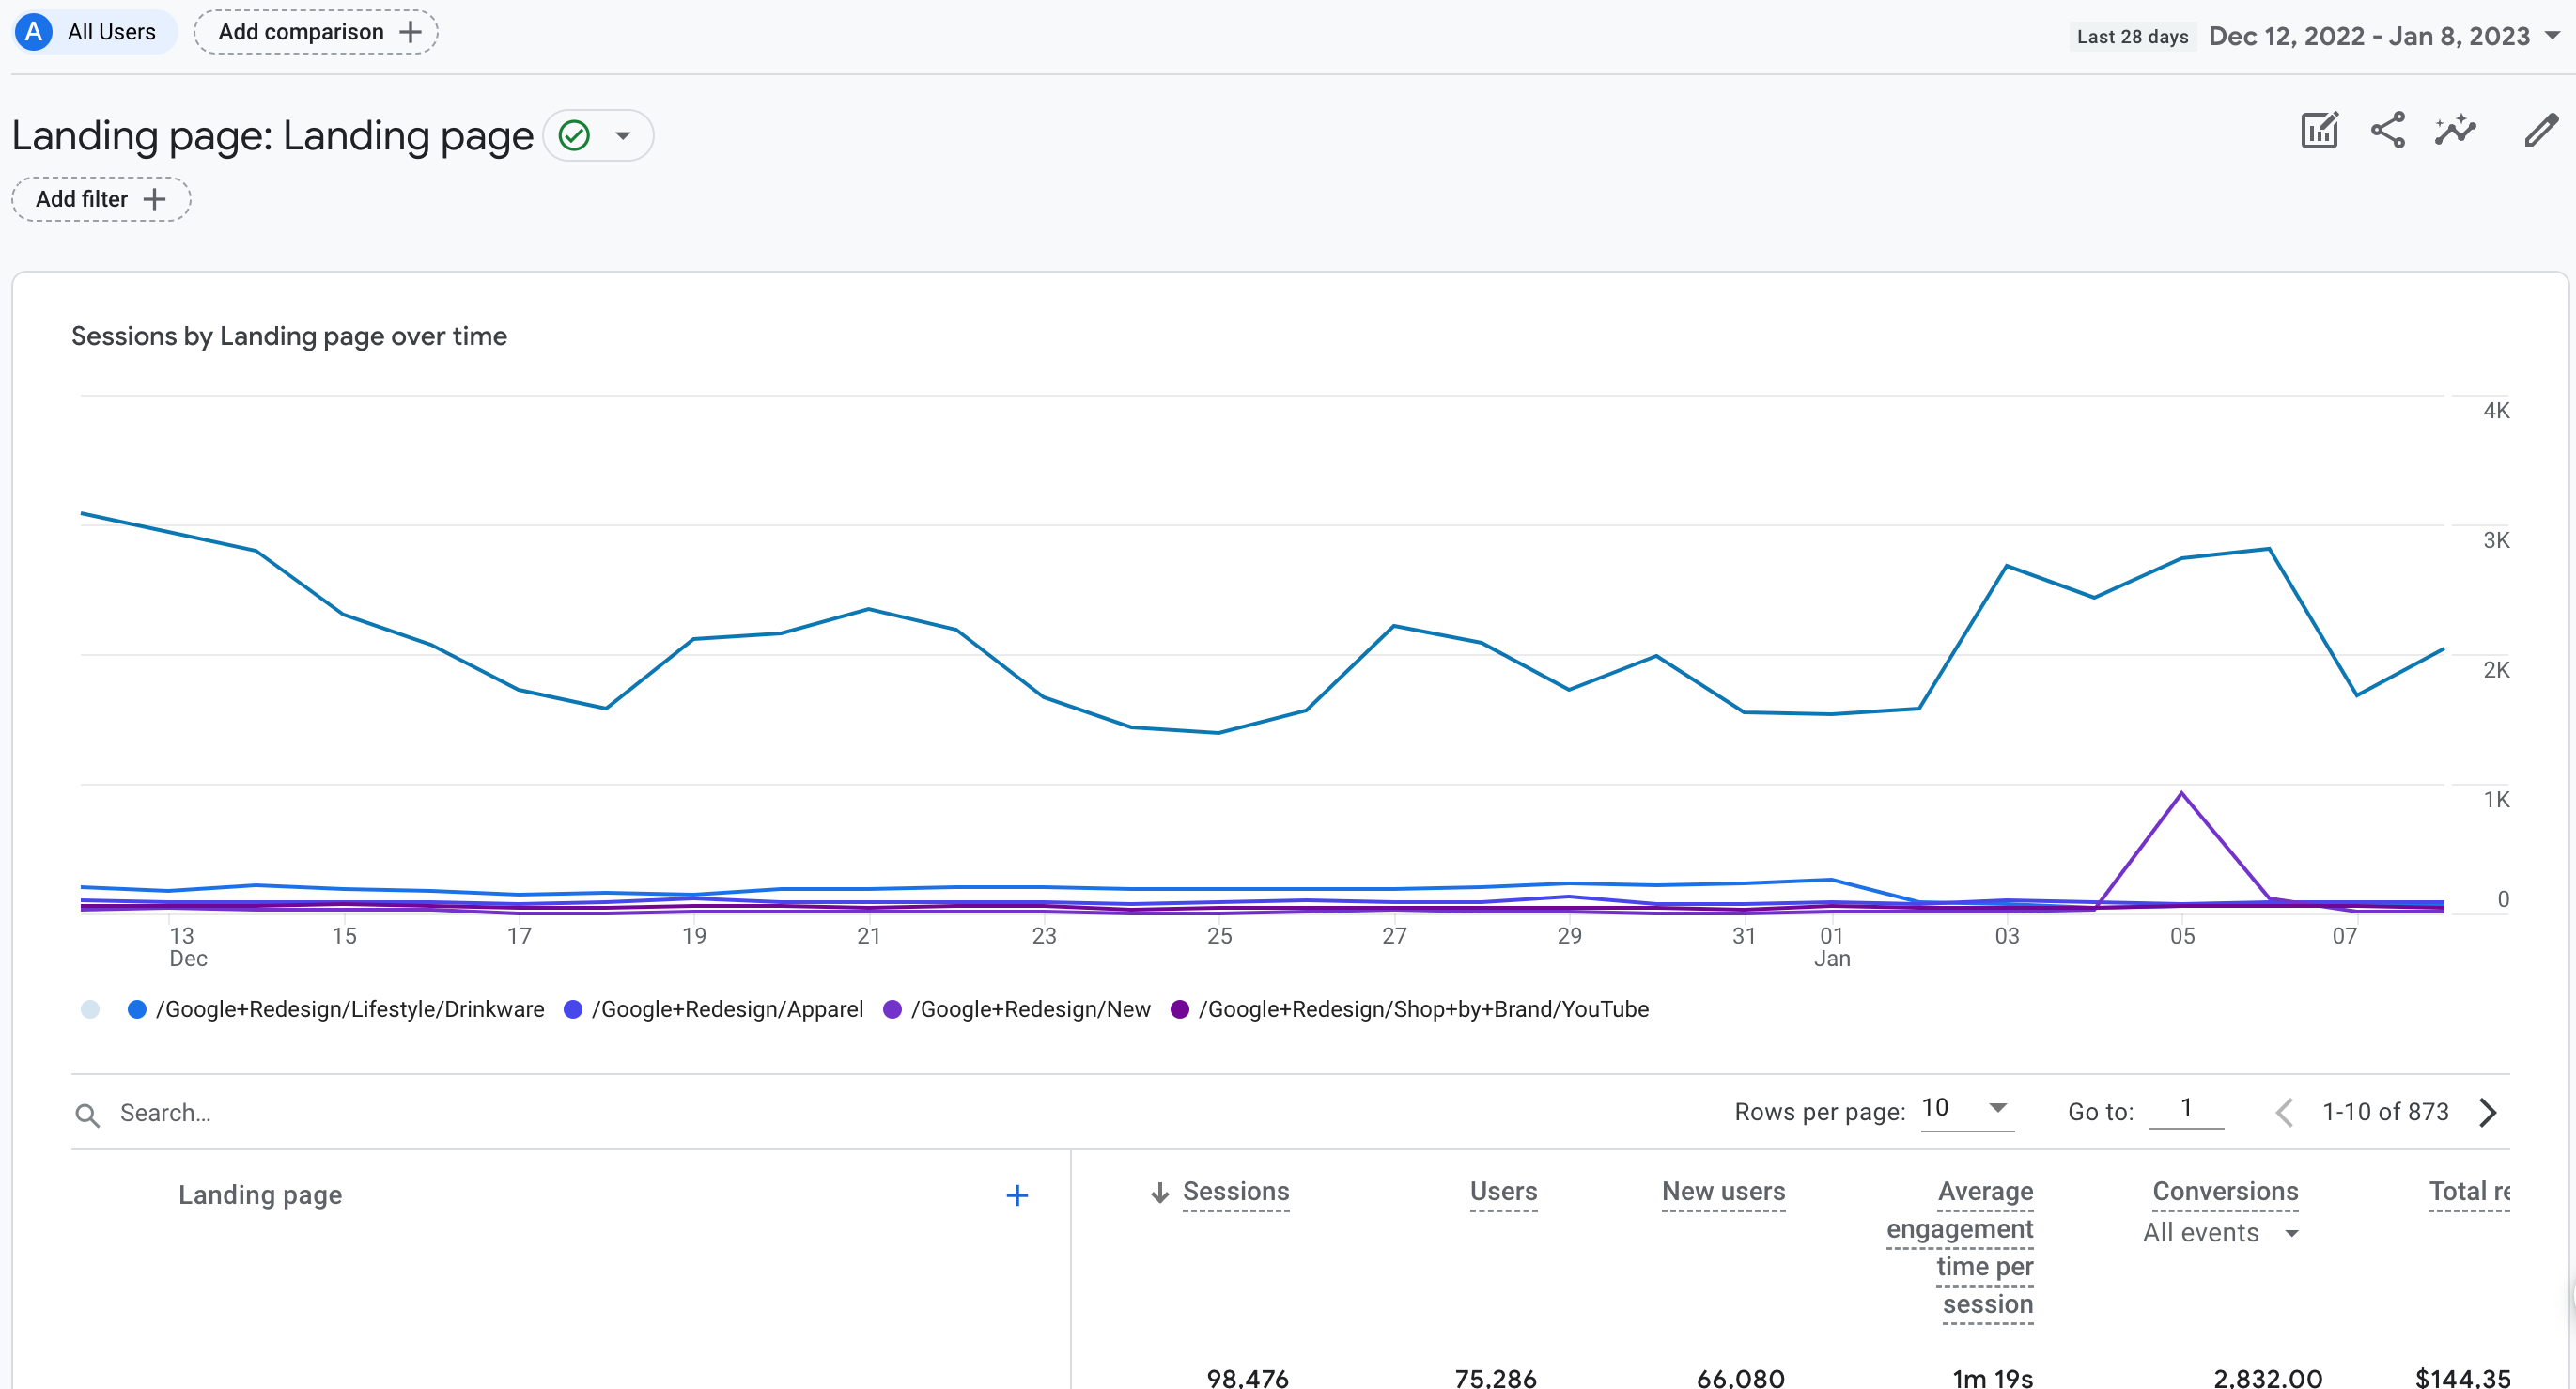This screenshot has width=2576, height=1389.
Task: Sort by the Sessions column header
Action: [x=1236, y=1192]
